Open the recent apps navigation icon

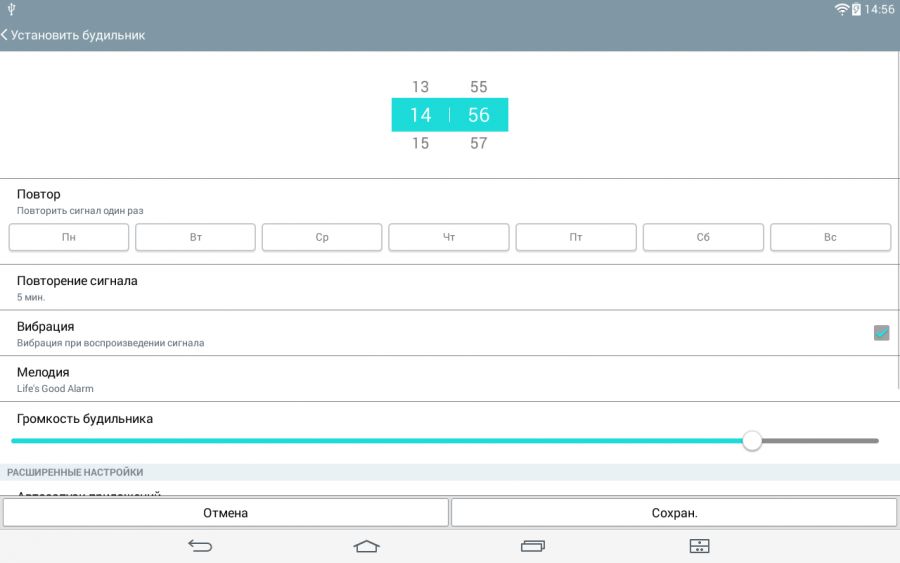coord(533,546)
